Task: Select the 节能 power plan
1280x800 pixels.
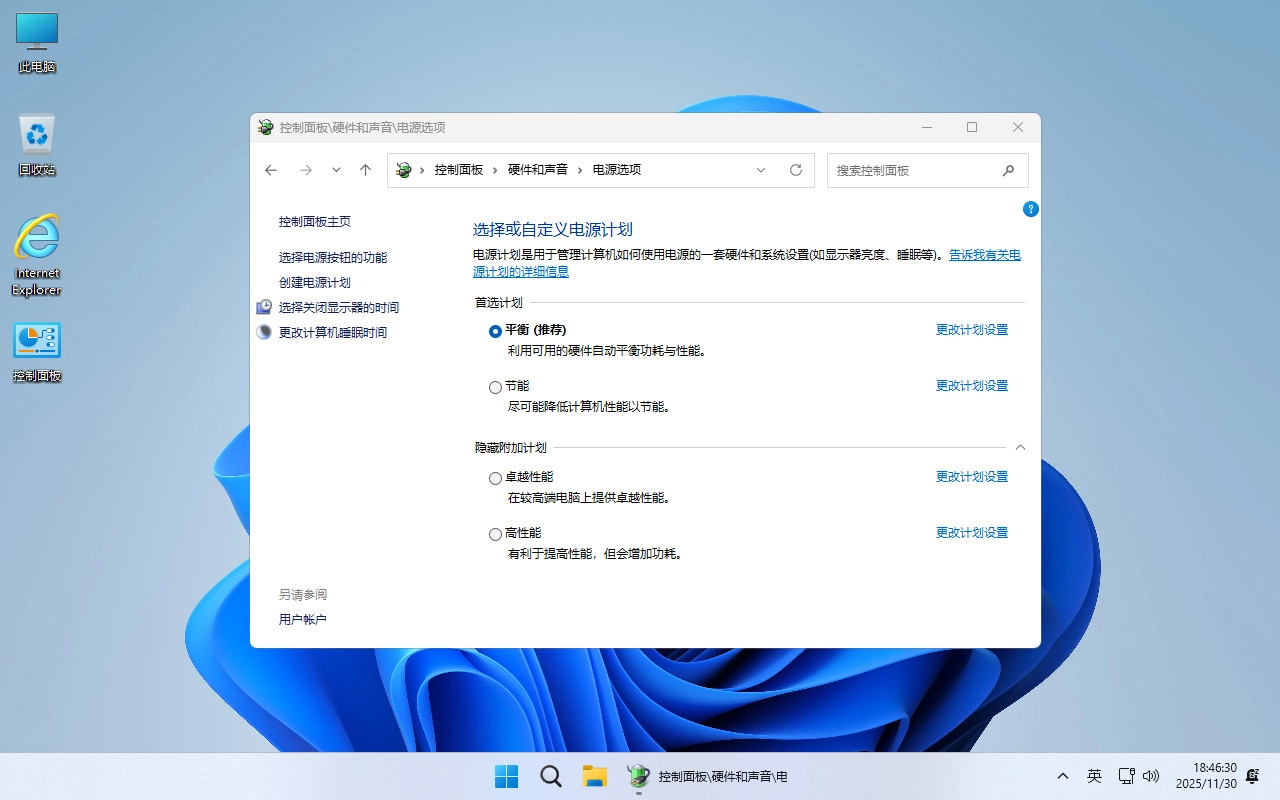Action: coord(495,386)
